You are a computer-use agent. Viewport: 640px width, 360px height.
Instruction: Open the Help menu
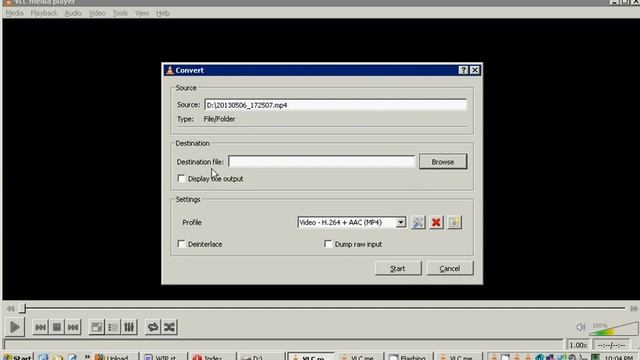163,13
